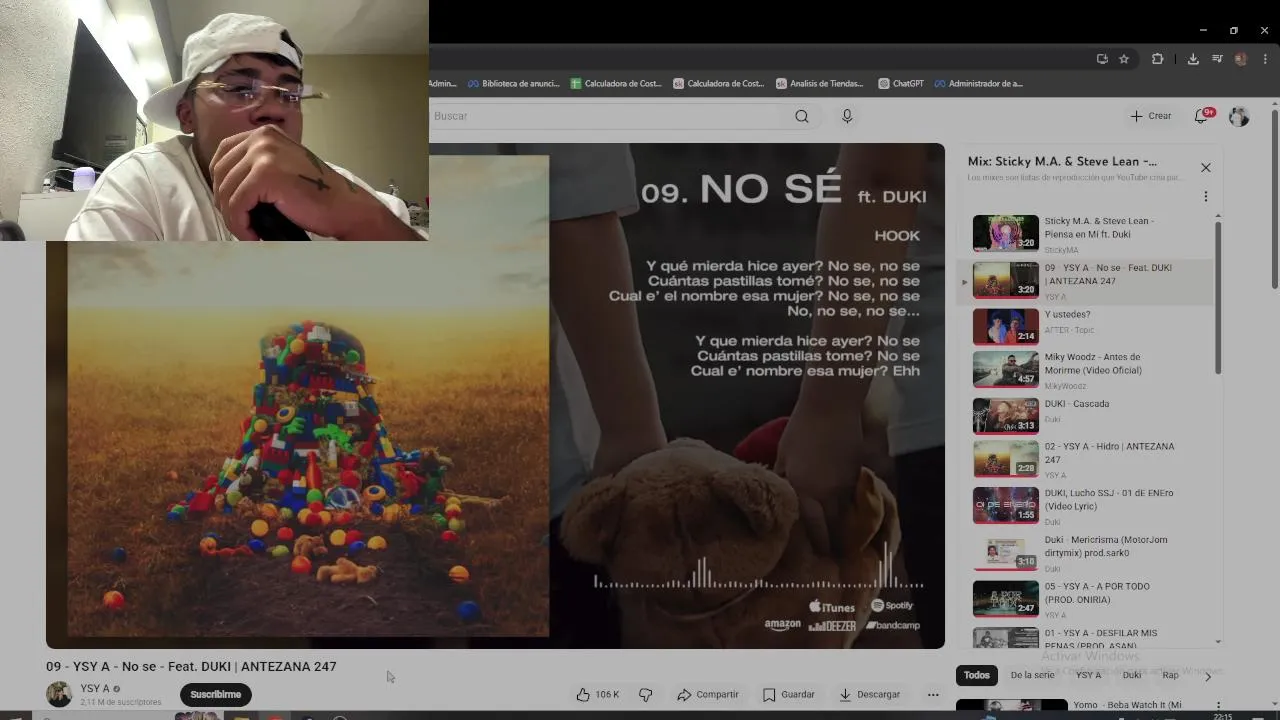Click the Crear button
1280x720 pixels.
tap(1151, 116)
